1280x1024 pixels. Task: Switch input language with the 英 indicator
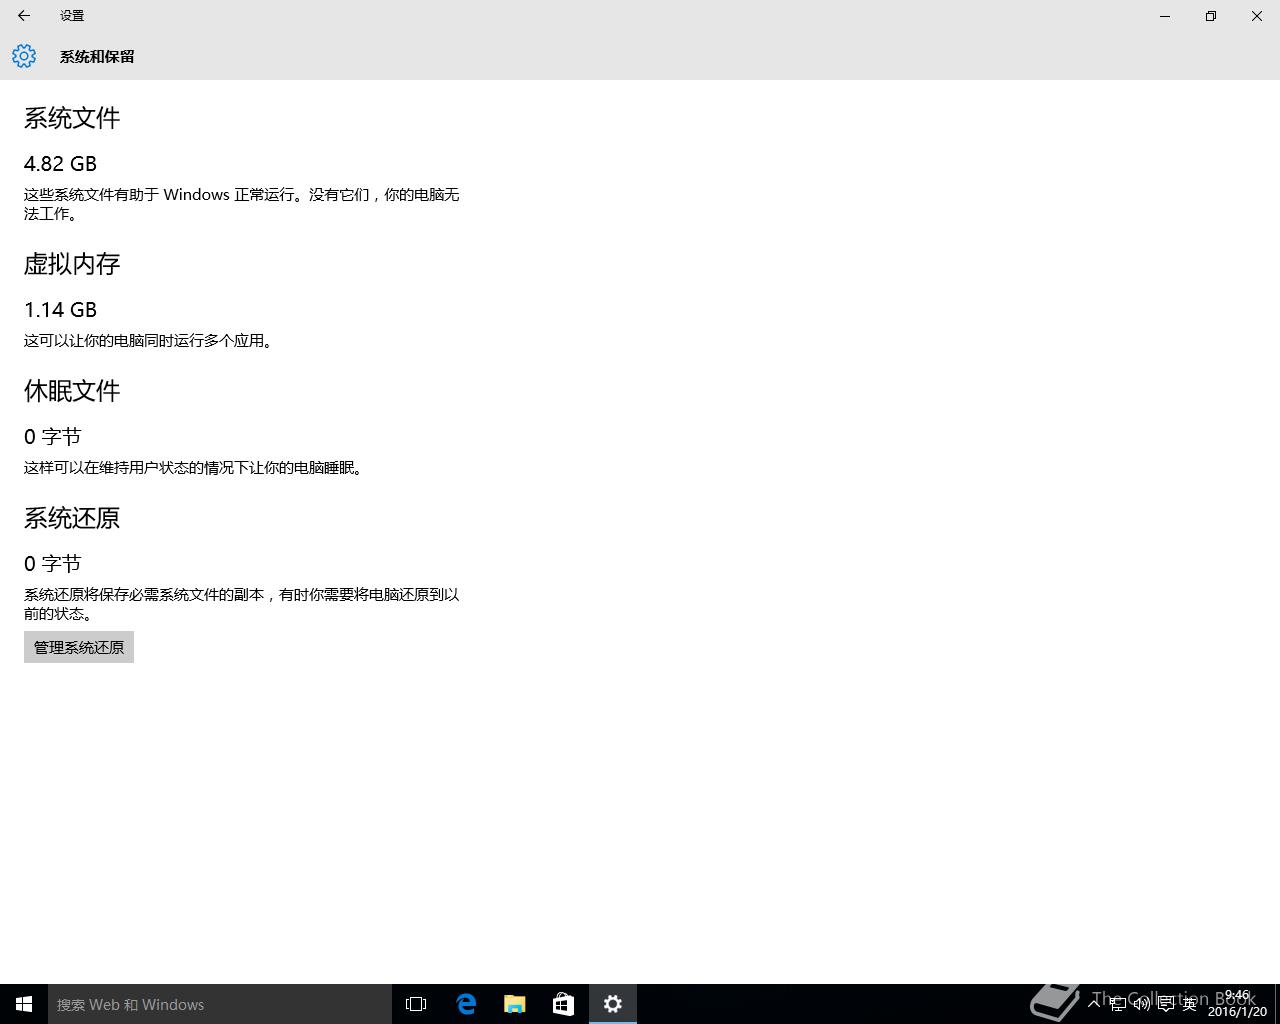pos(1189,1004)
